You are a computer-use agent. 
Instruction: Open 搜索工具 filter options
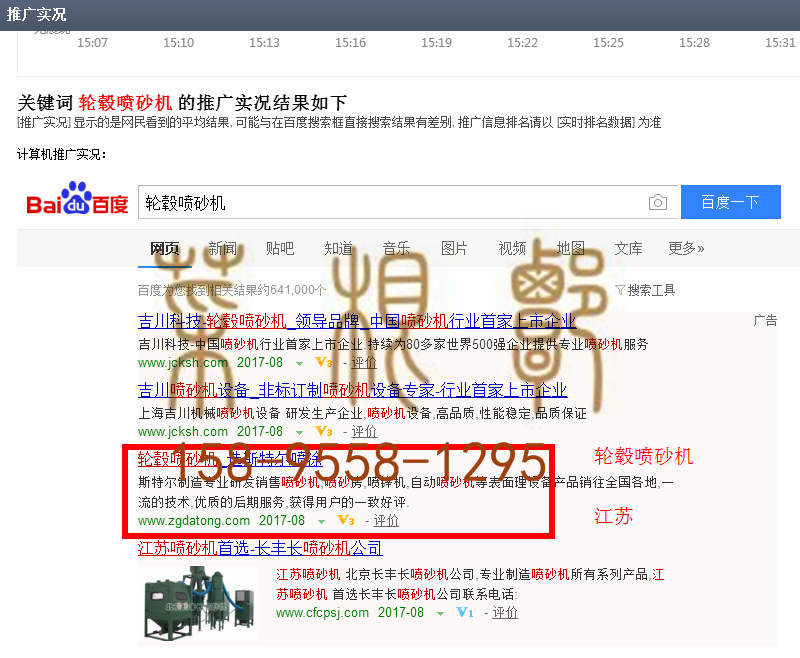pos(645,290)
